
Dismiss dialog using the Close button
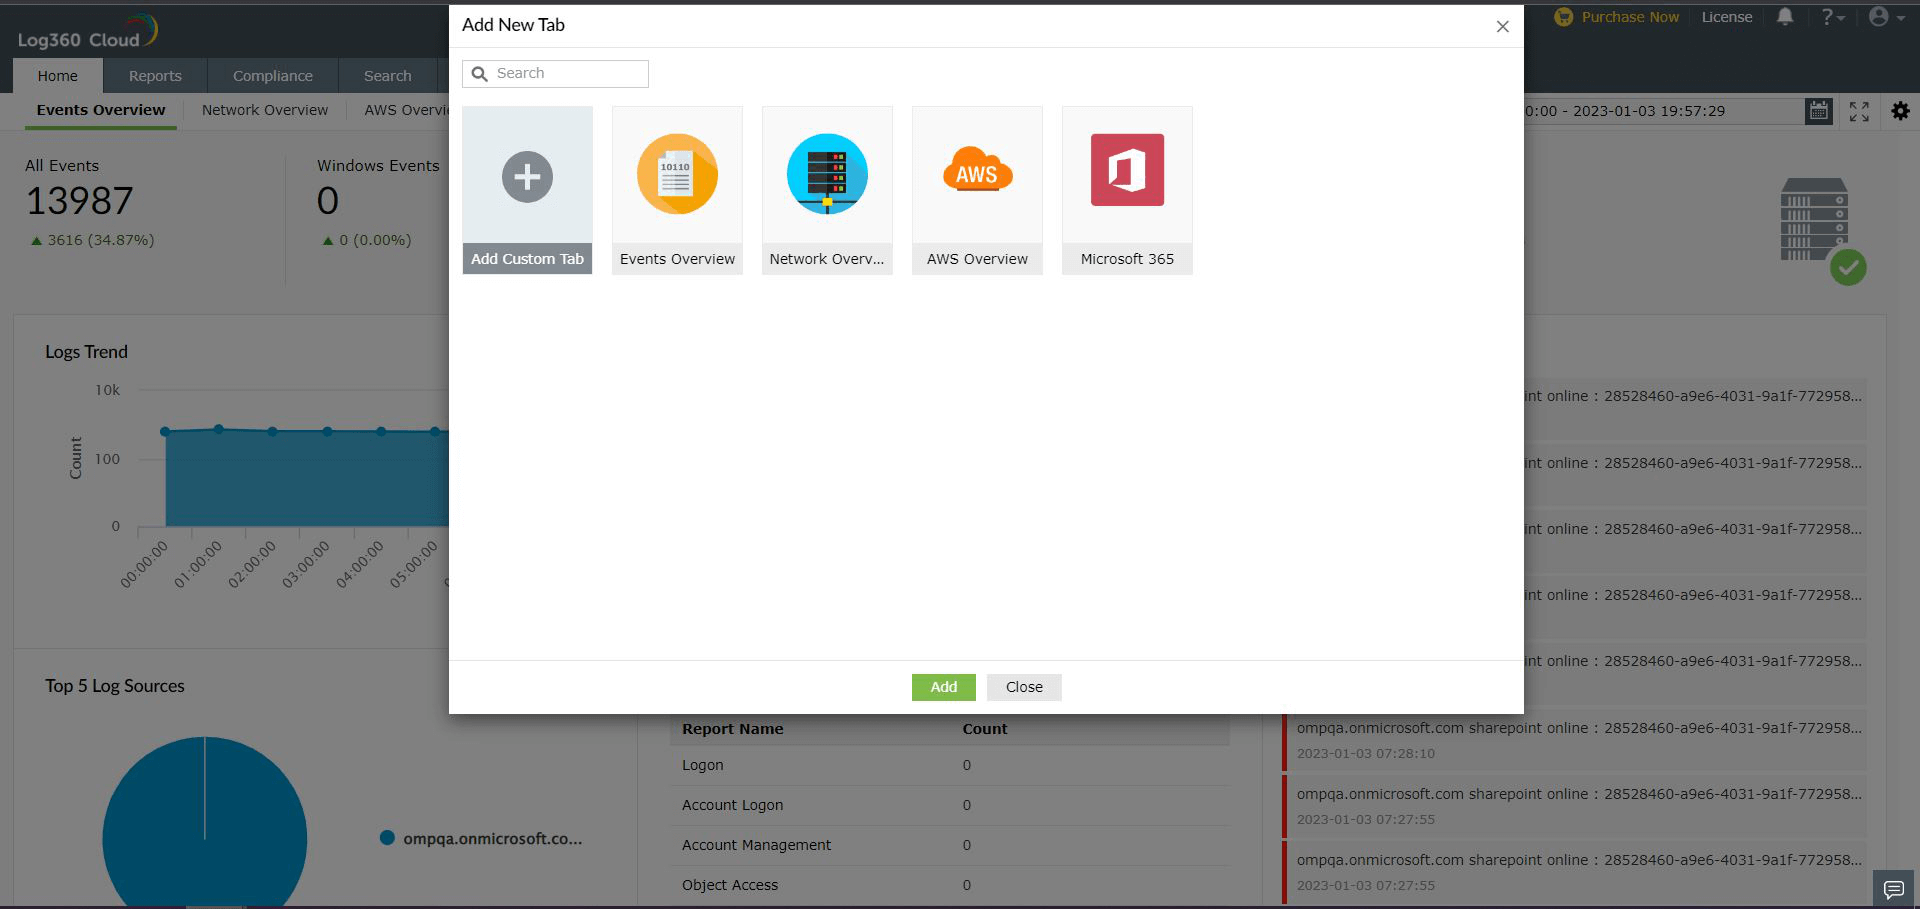pos(1024,687)
